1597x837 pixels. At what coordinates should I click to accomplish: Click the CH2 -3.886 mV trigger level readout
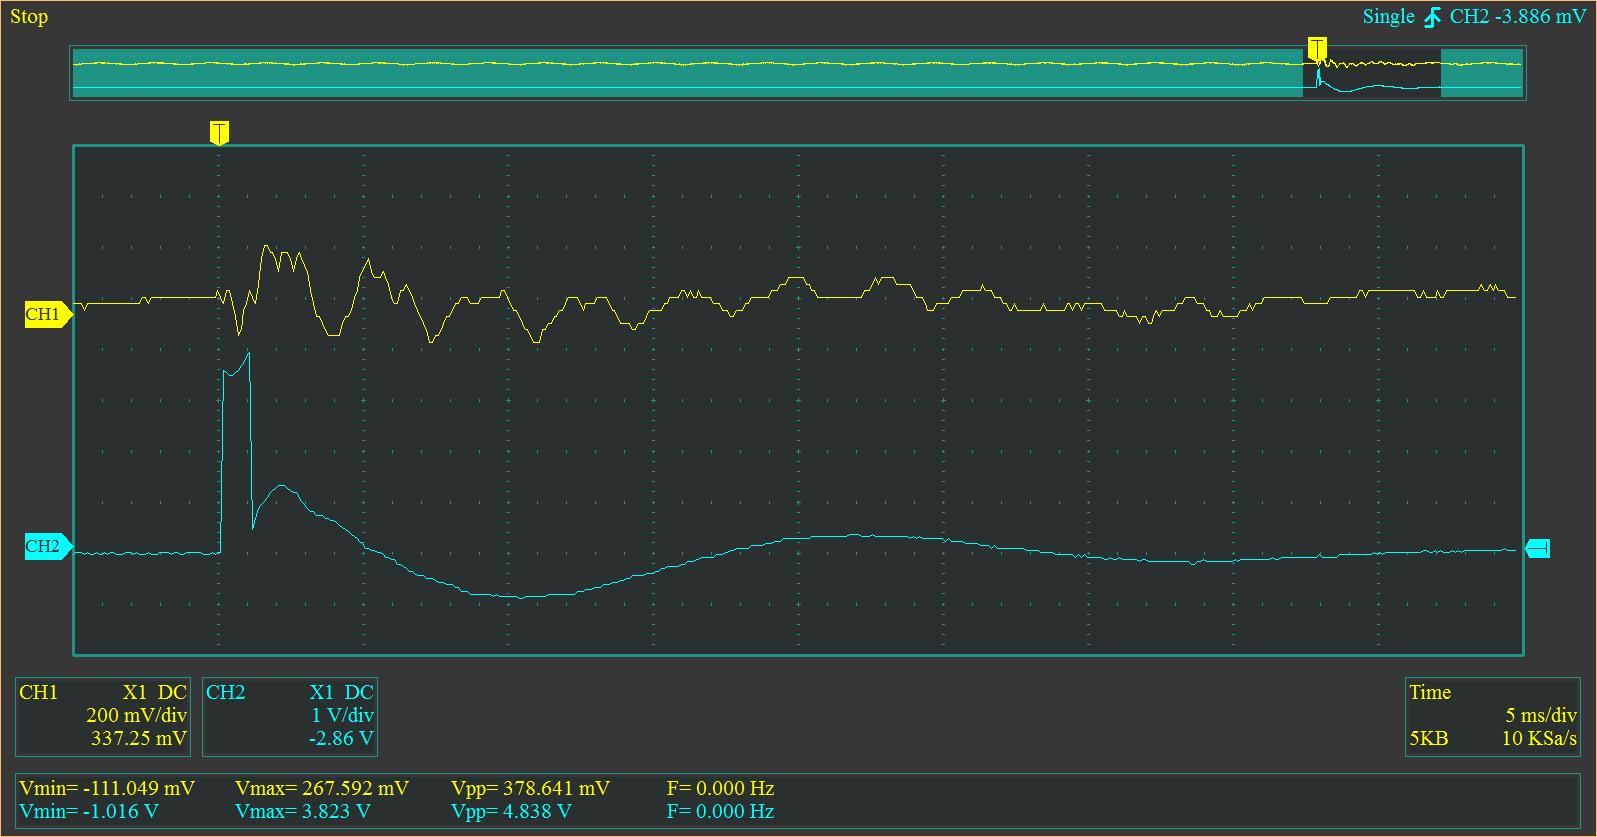(x=1518, y=17)
